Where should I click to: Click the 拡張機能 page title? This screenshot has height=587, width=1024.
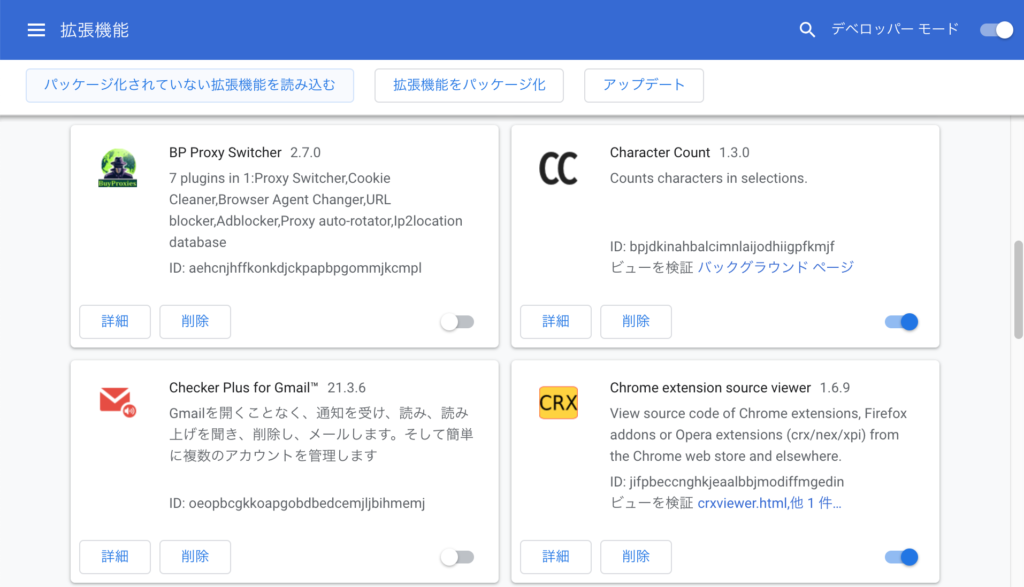point(95,30)
